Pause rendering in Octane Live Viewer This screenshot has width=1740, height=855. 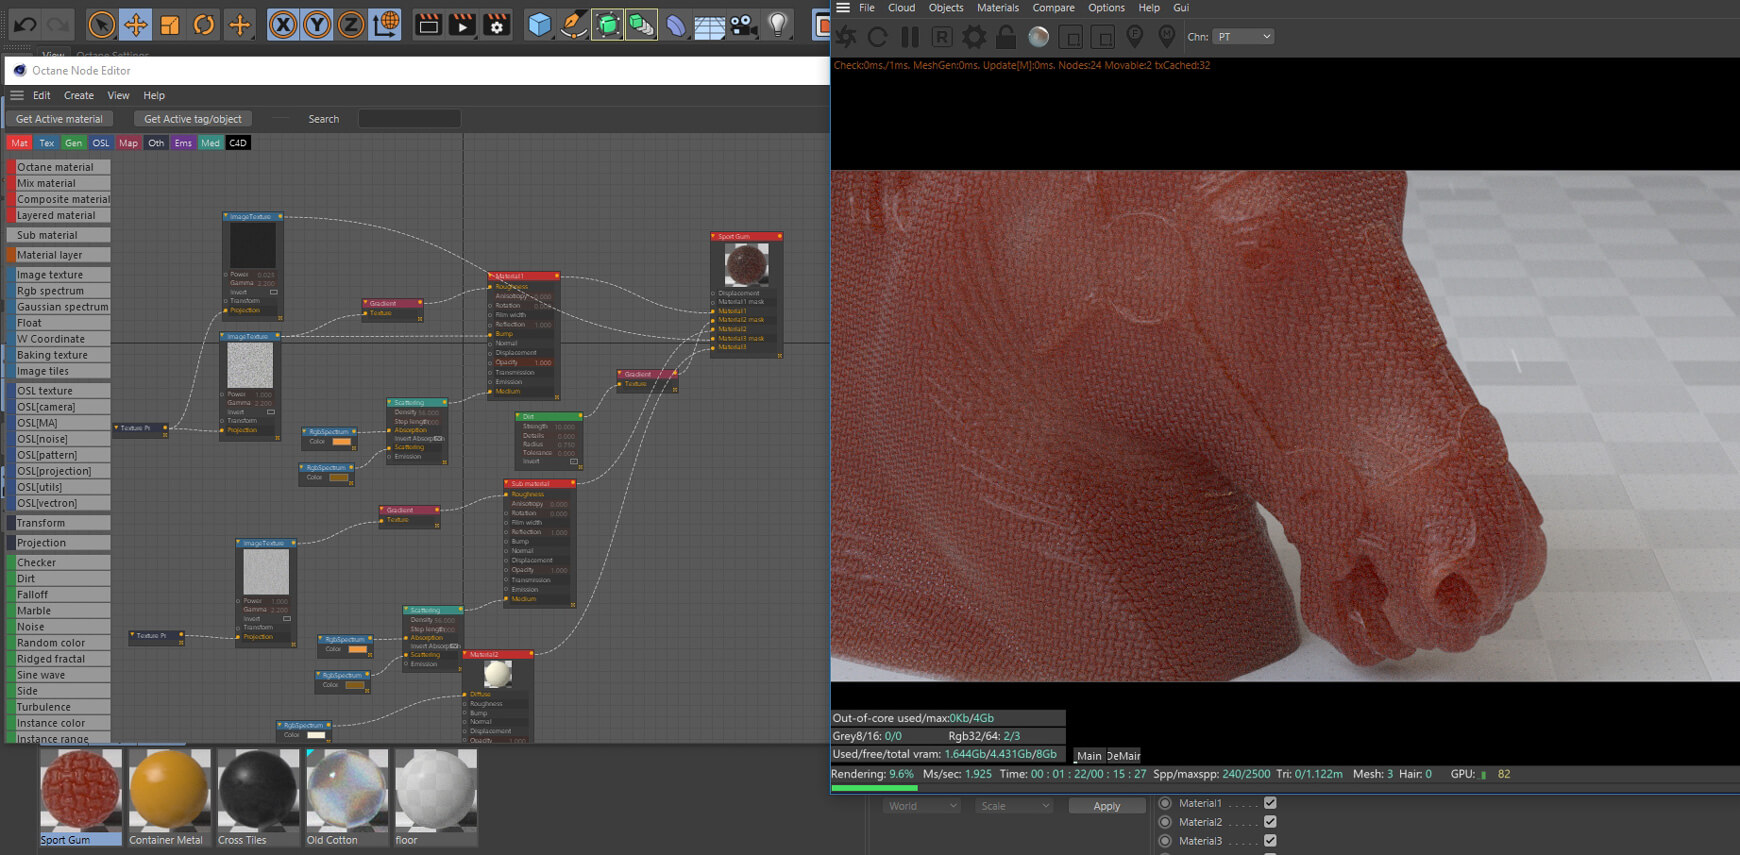click(x=909, y=37)
